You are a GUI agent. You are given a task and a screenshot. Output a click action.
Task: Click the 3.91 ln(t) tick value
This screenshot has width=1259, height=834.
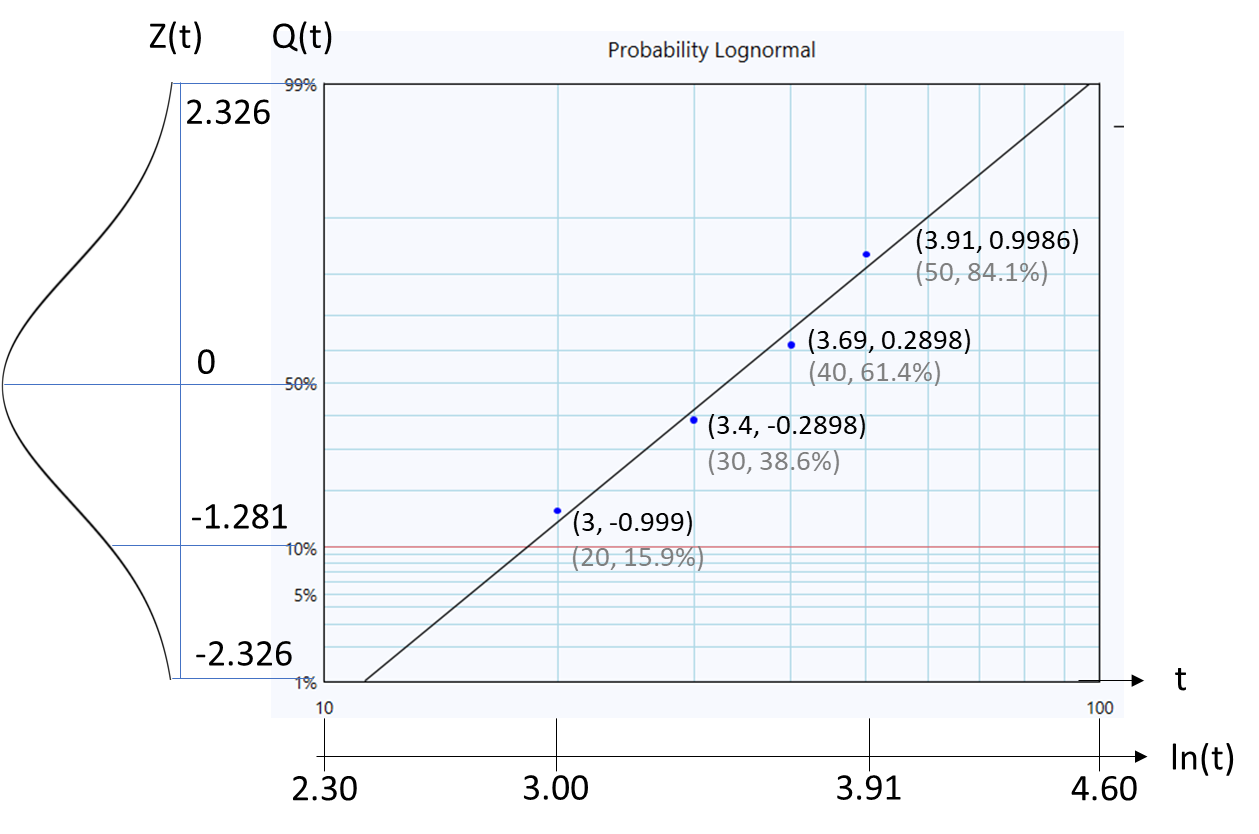click(x=868, y=790)
